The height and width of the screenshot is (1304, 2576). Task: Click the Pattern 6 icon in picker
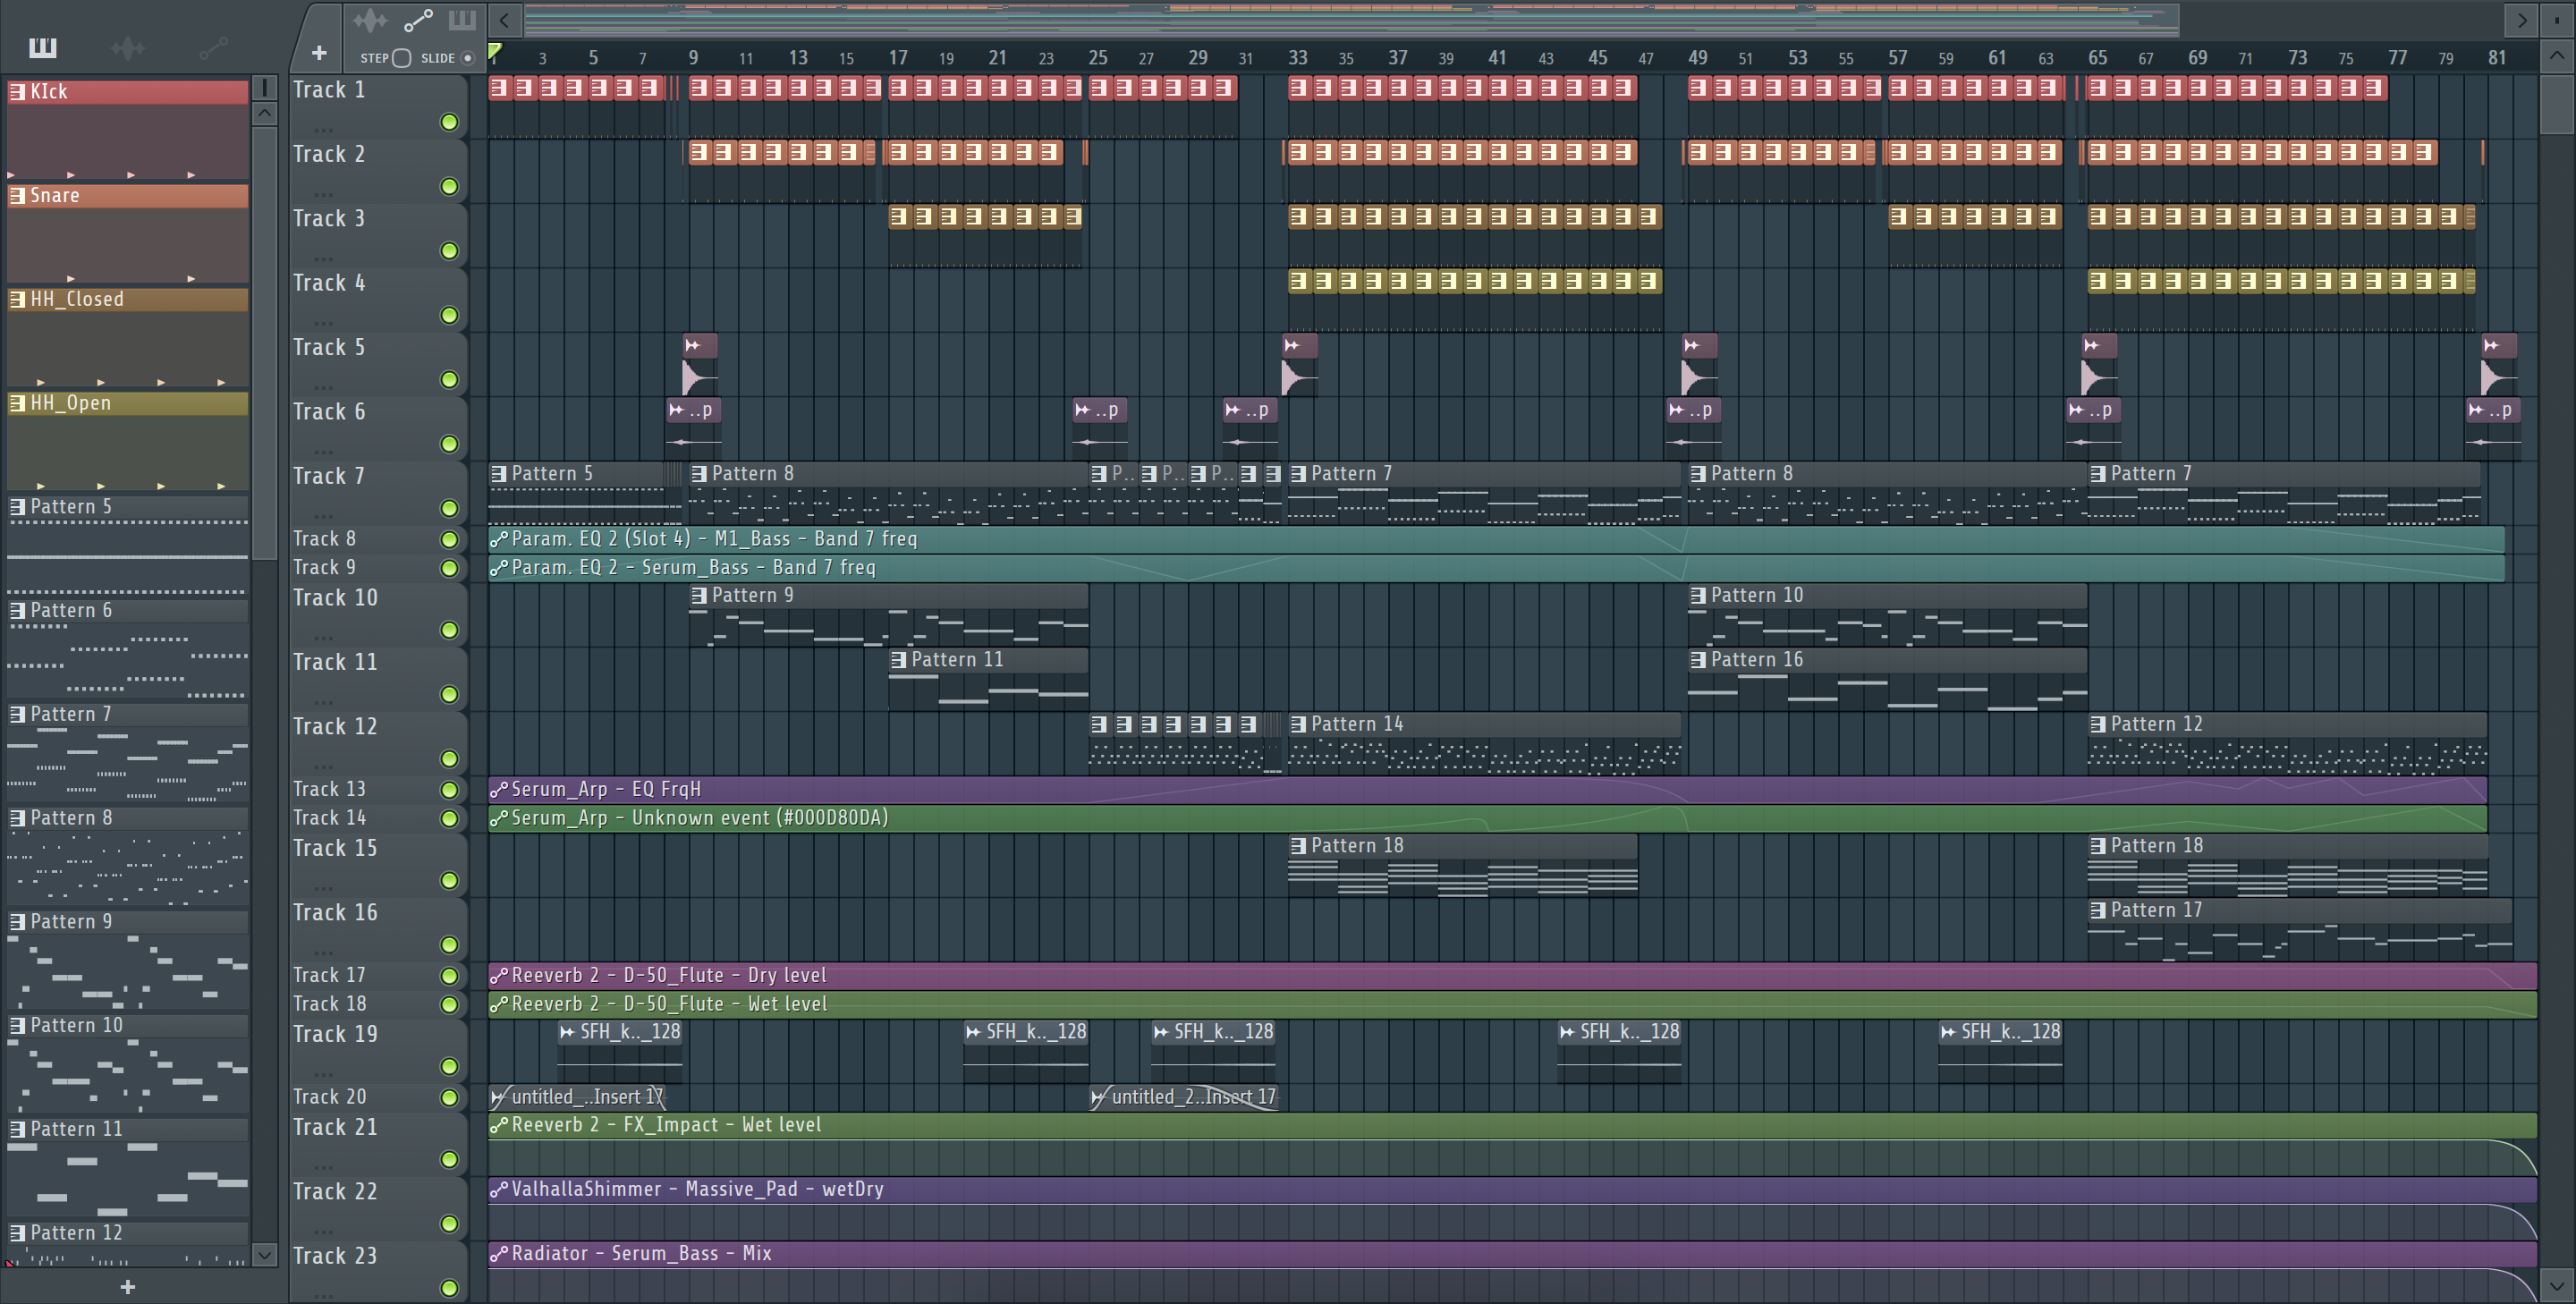(17, 611)
